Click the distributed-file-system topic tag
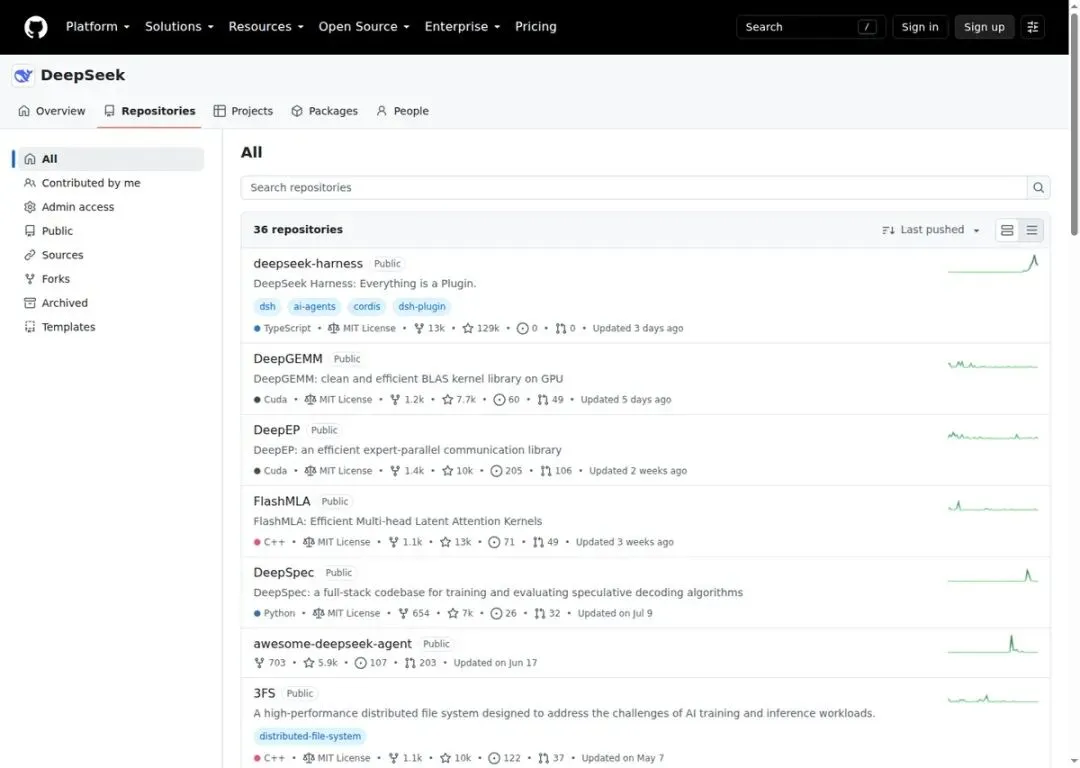The height and width of the screenshot is (768, 1080). click(310, 736)
